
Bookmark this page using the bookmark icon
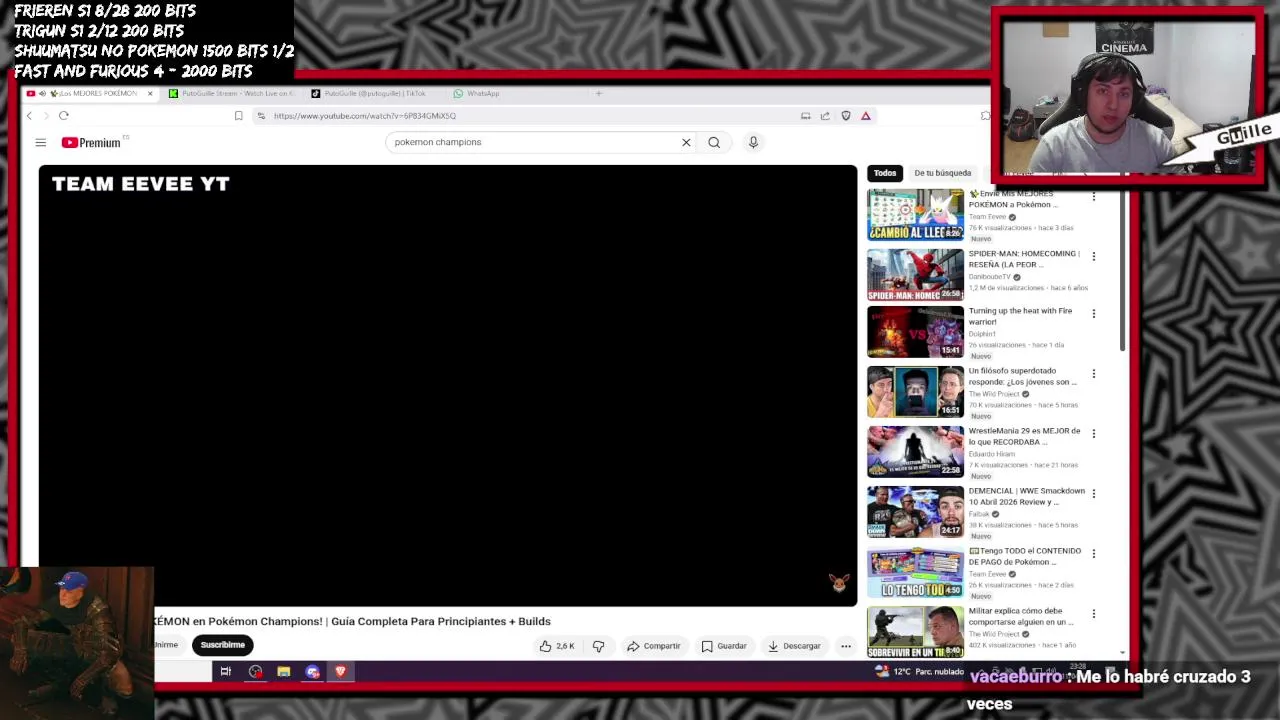coord(238,116)
